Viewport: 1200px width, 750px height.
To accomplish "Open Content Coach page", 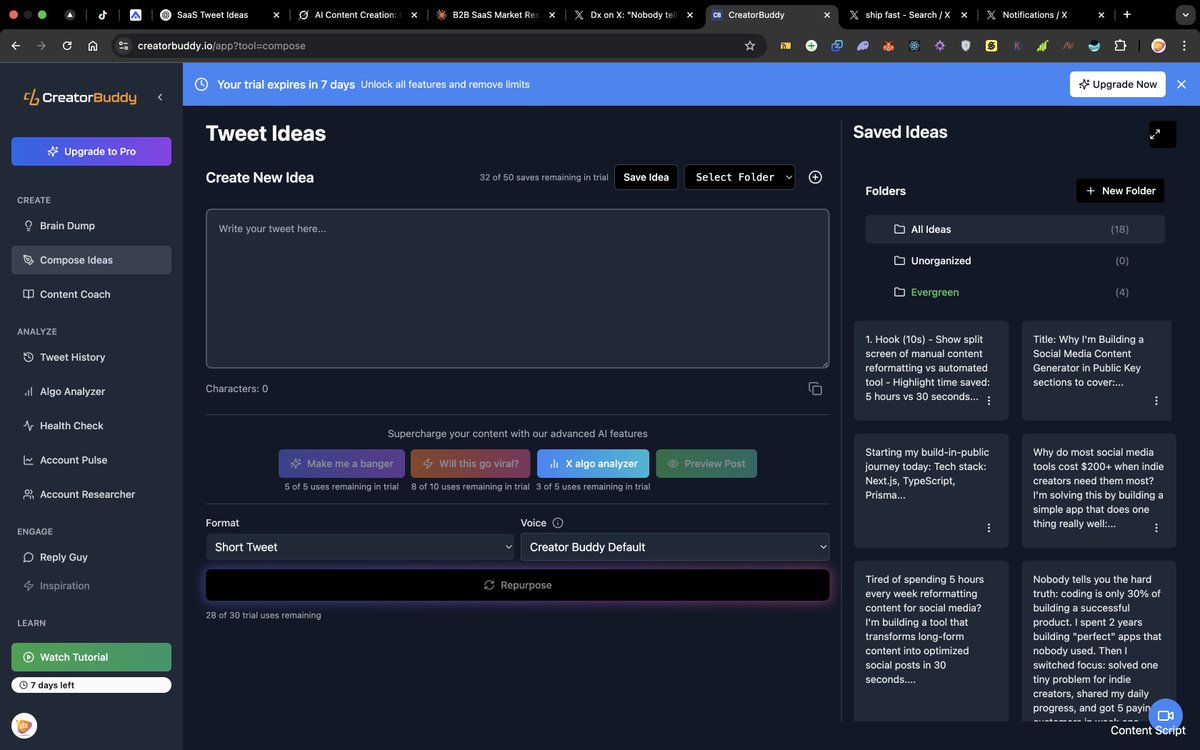I will (x=91, y=294).
